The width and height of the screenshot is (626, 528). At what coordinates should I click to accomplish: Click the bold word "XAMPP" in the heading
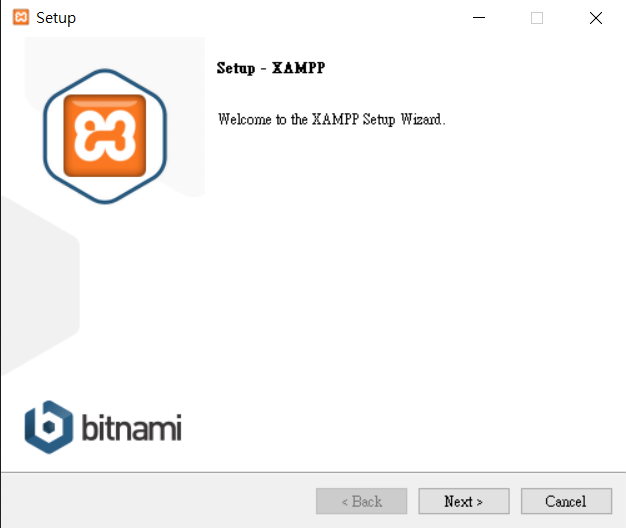pyautogui.click(x=299, y=68)
